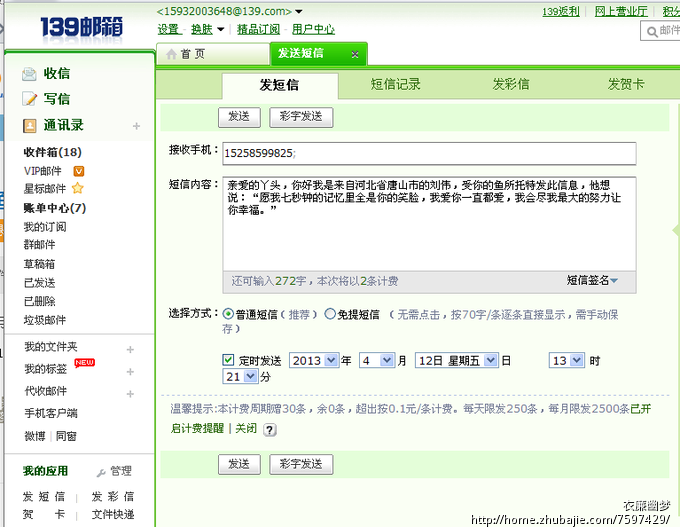The height and width of the screenshot is (527, 680).
Task: Expand the 短信签名 dropdown
Action: (592, 281)
